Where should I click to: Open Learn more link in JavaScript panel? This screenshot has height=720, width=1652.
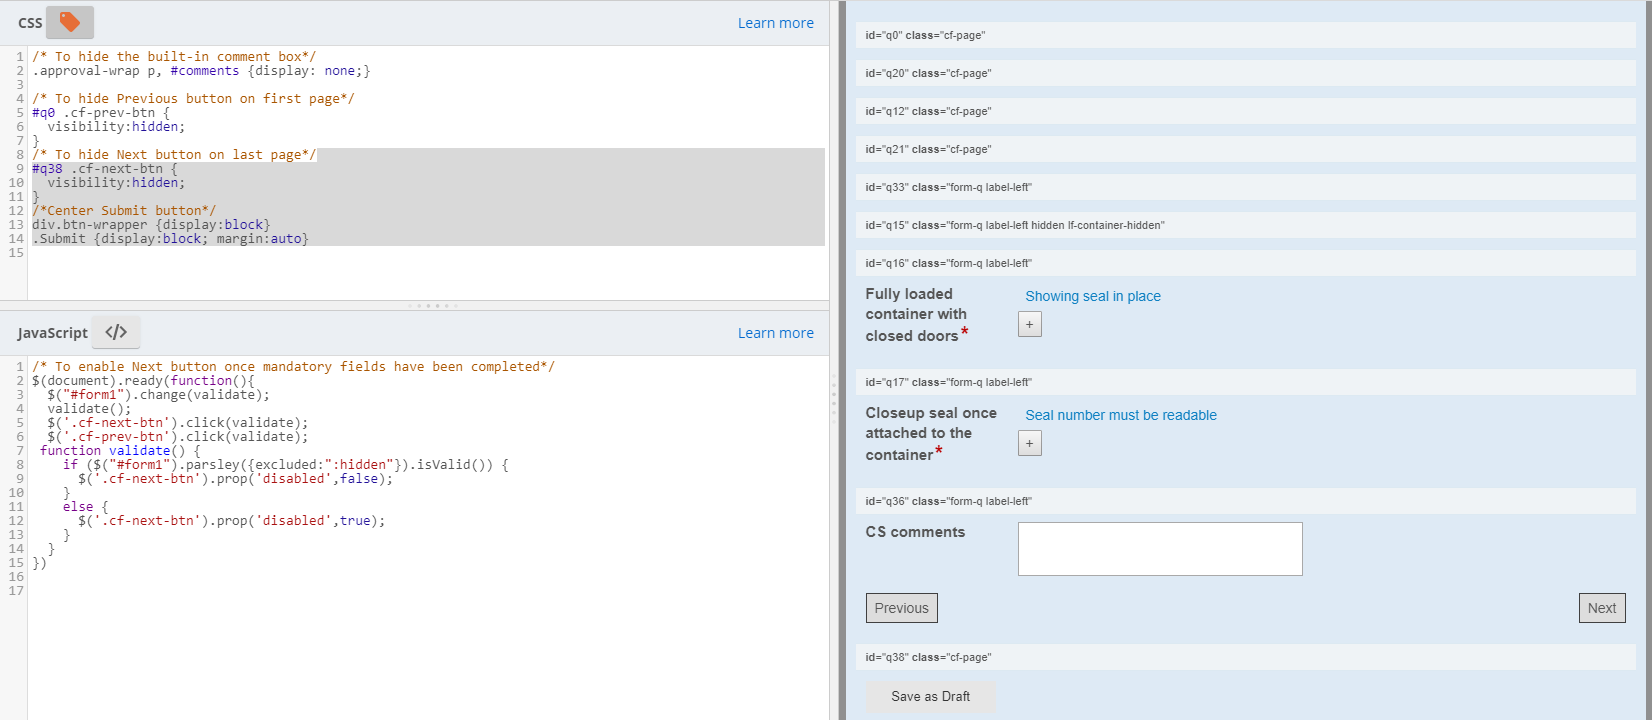(775, 333)
